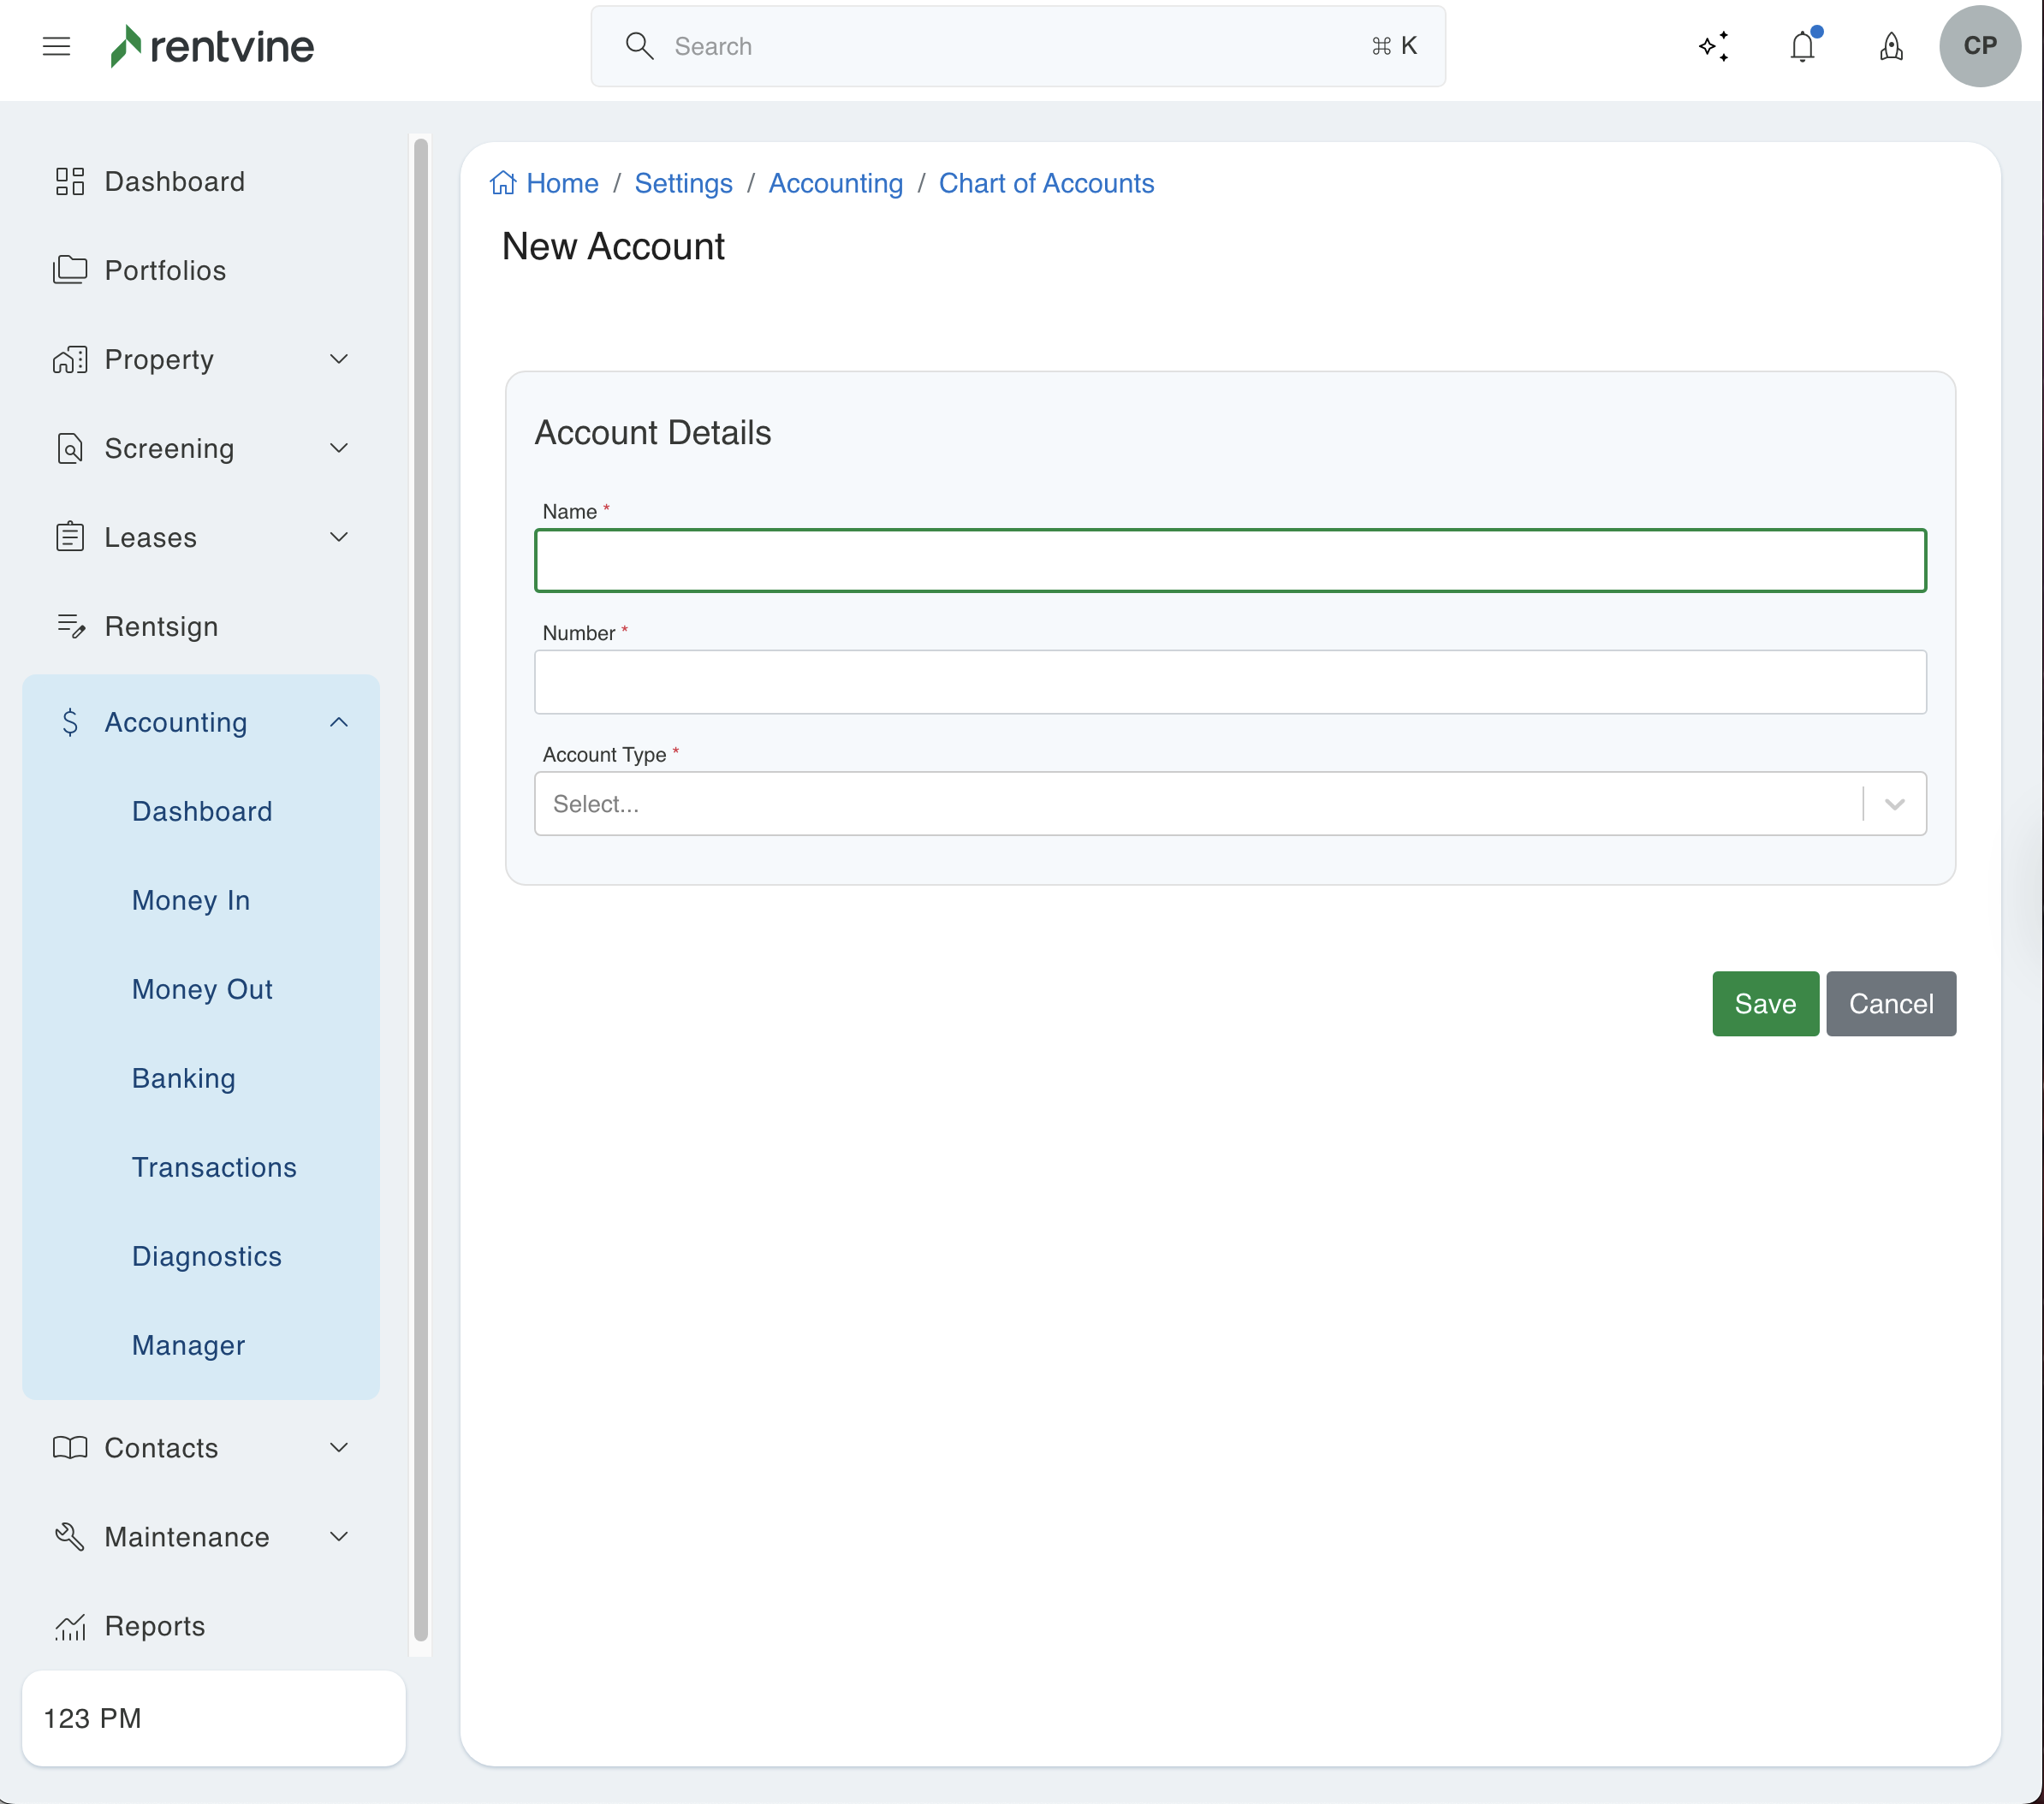This screenshot has width=2044, height=1804.
Task: Open Banking under Accounting
Action: [x=184, y=1078]
